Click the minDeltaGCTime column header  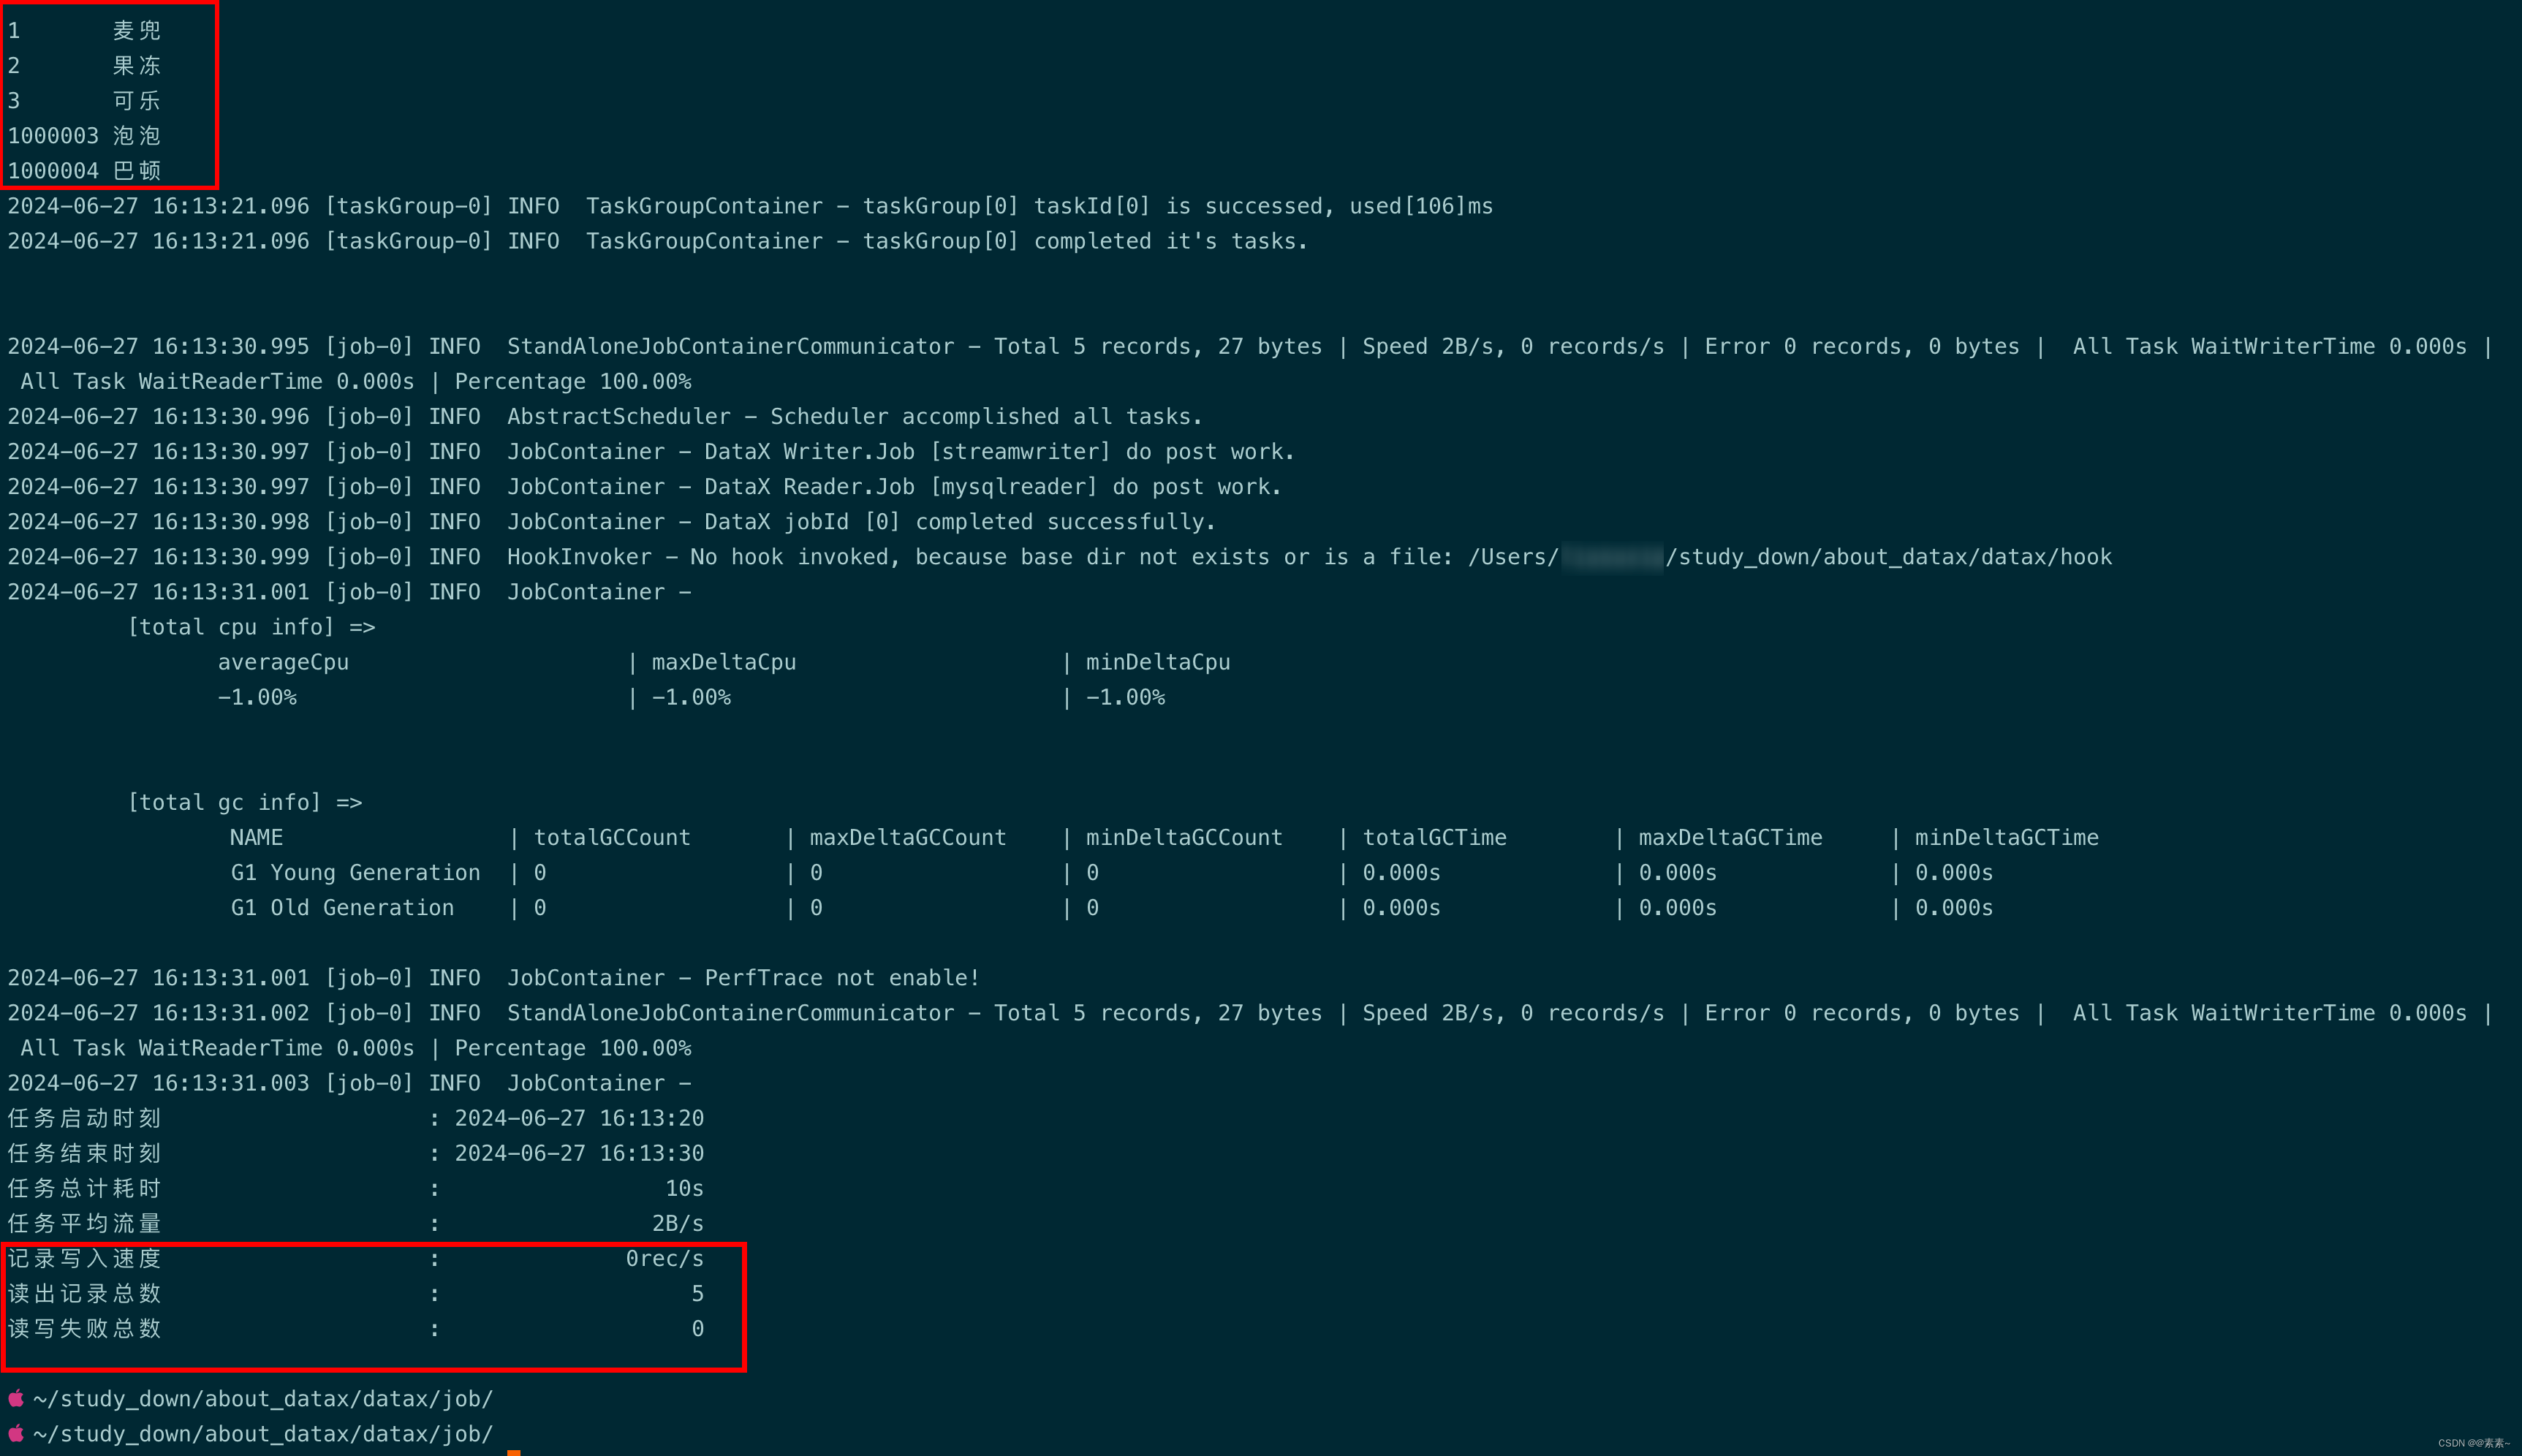pos(2006,837)
